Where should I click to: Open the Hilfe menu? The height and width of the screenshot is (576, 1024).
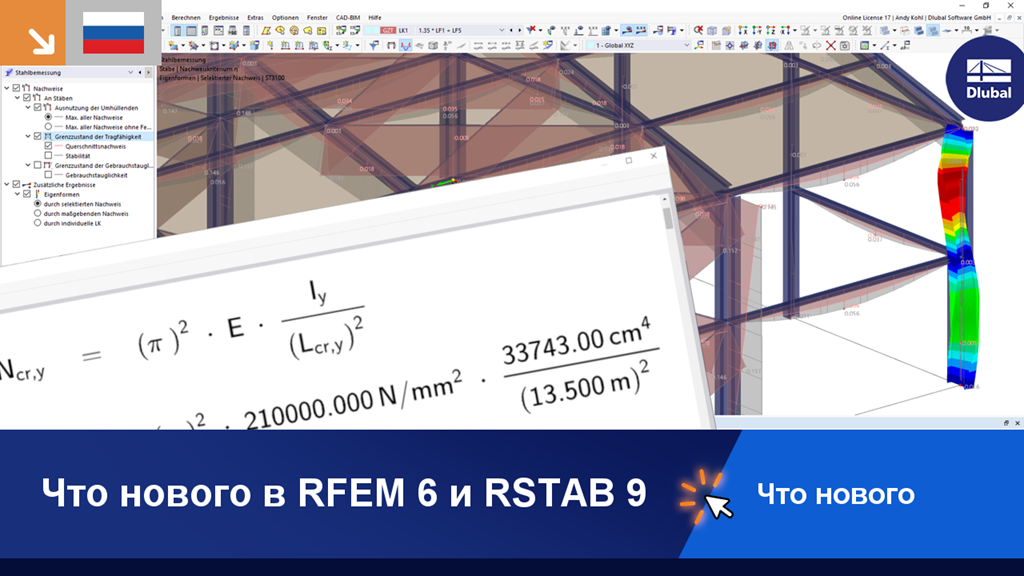(x=374, y=18)
